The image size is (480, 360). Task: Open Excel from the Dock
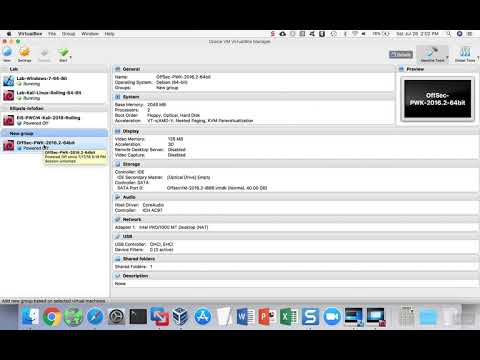pyautogui.click(x=289, y=316)
